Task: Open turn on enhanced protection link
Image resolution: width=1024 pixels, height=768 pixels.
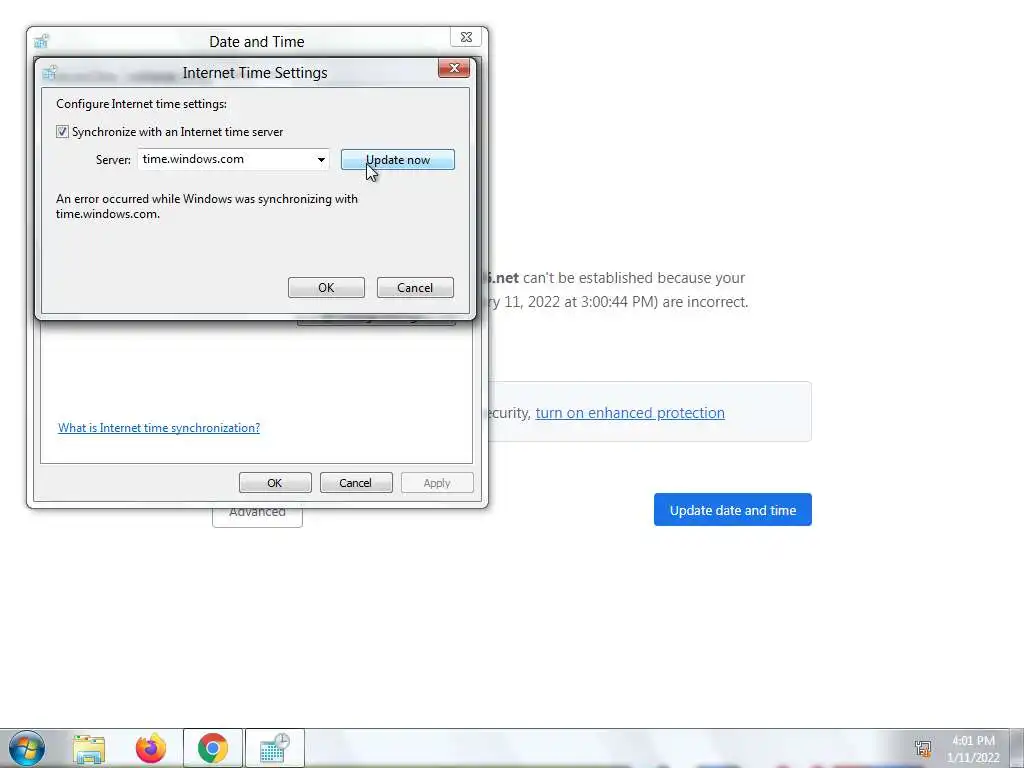Action: tap(630, 413)
